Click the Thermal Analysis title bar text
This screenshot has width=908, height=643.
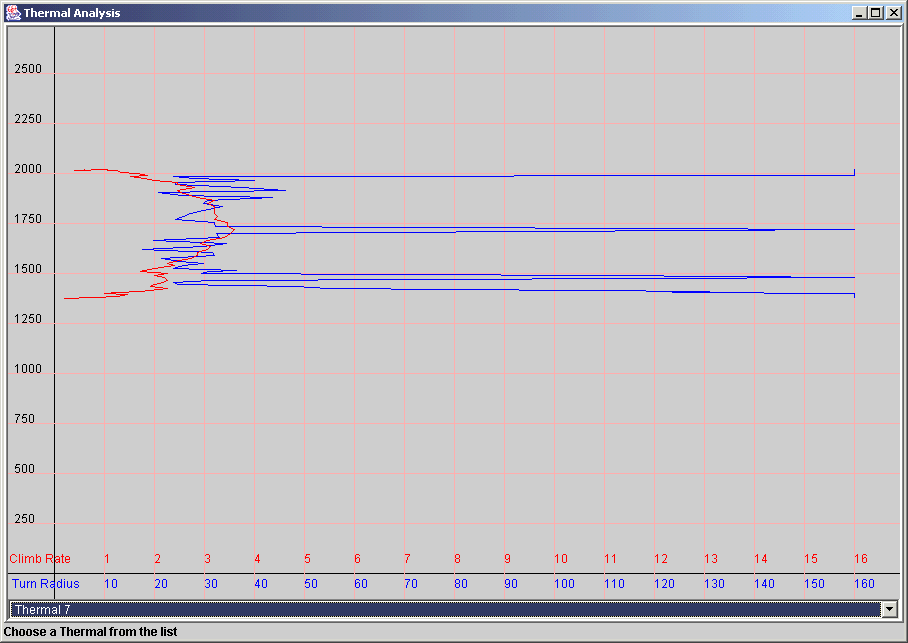pos(72,13)
